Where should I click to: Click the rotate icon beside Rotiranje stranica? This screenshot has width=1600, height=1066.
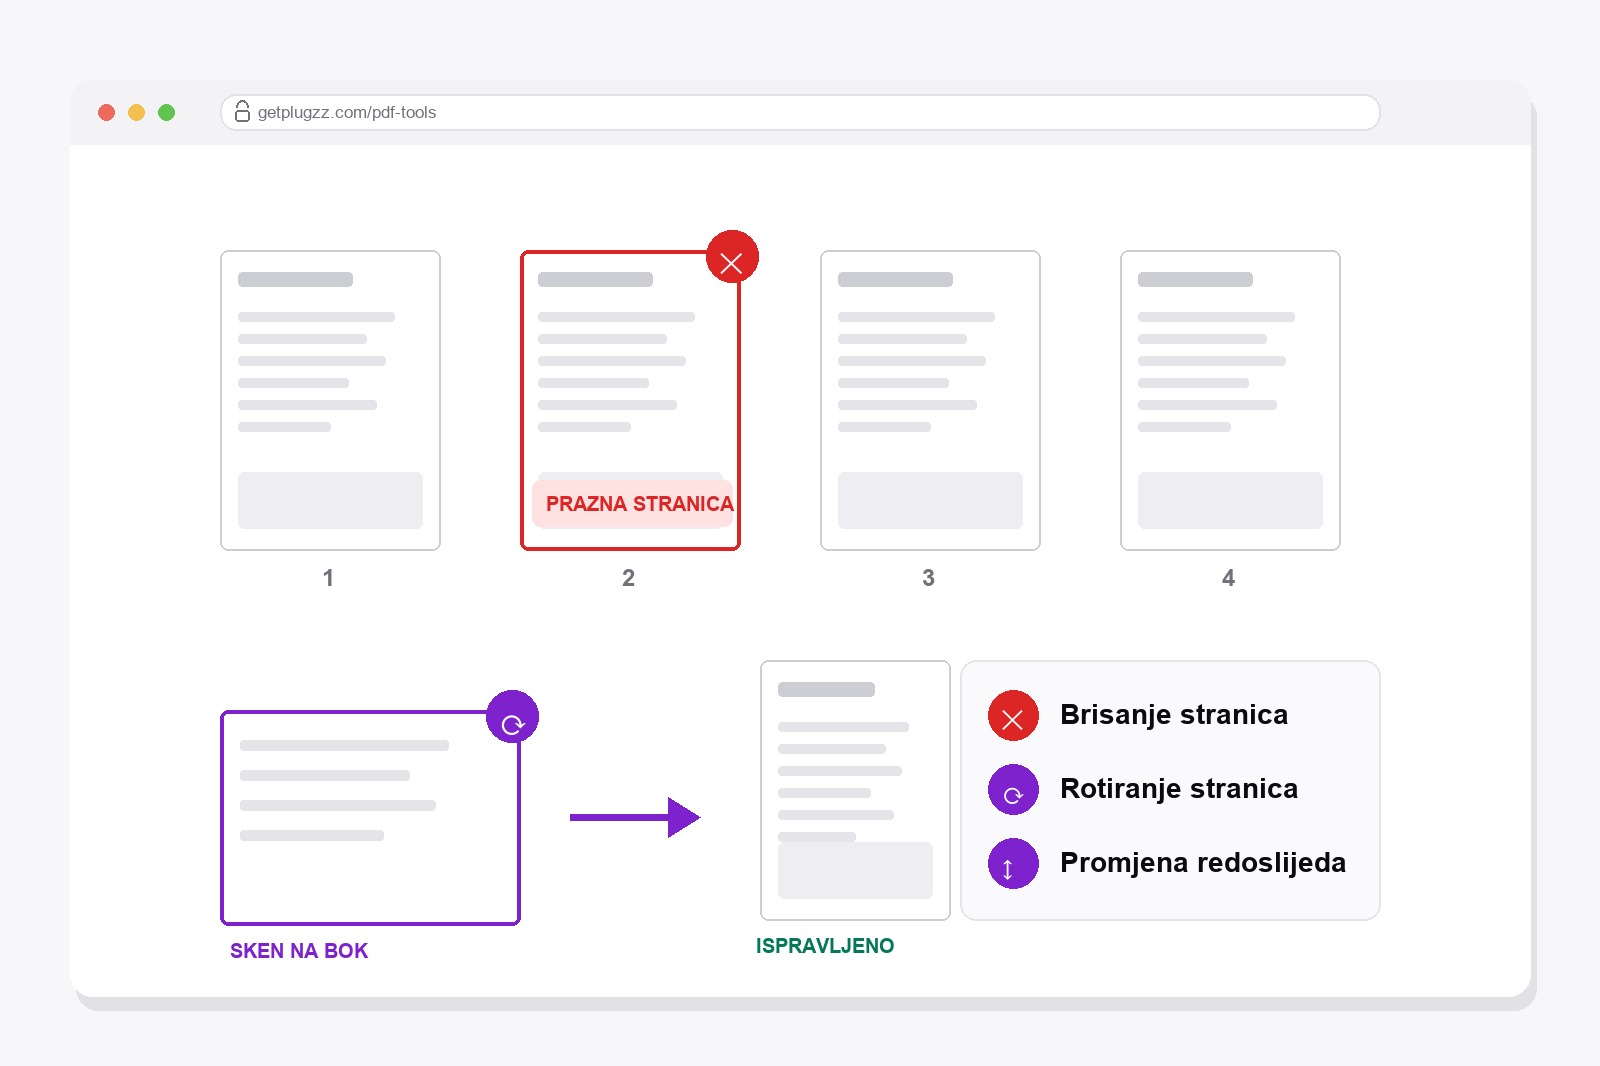(x=1013, y=789)
